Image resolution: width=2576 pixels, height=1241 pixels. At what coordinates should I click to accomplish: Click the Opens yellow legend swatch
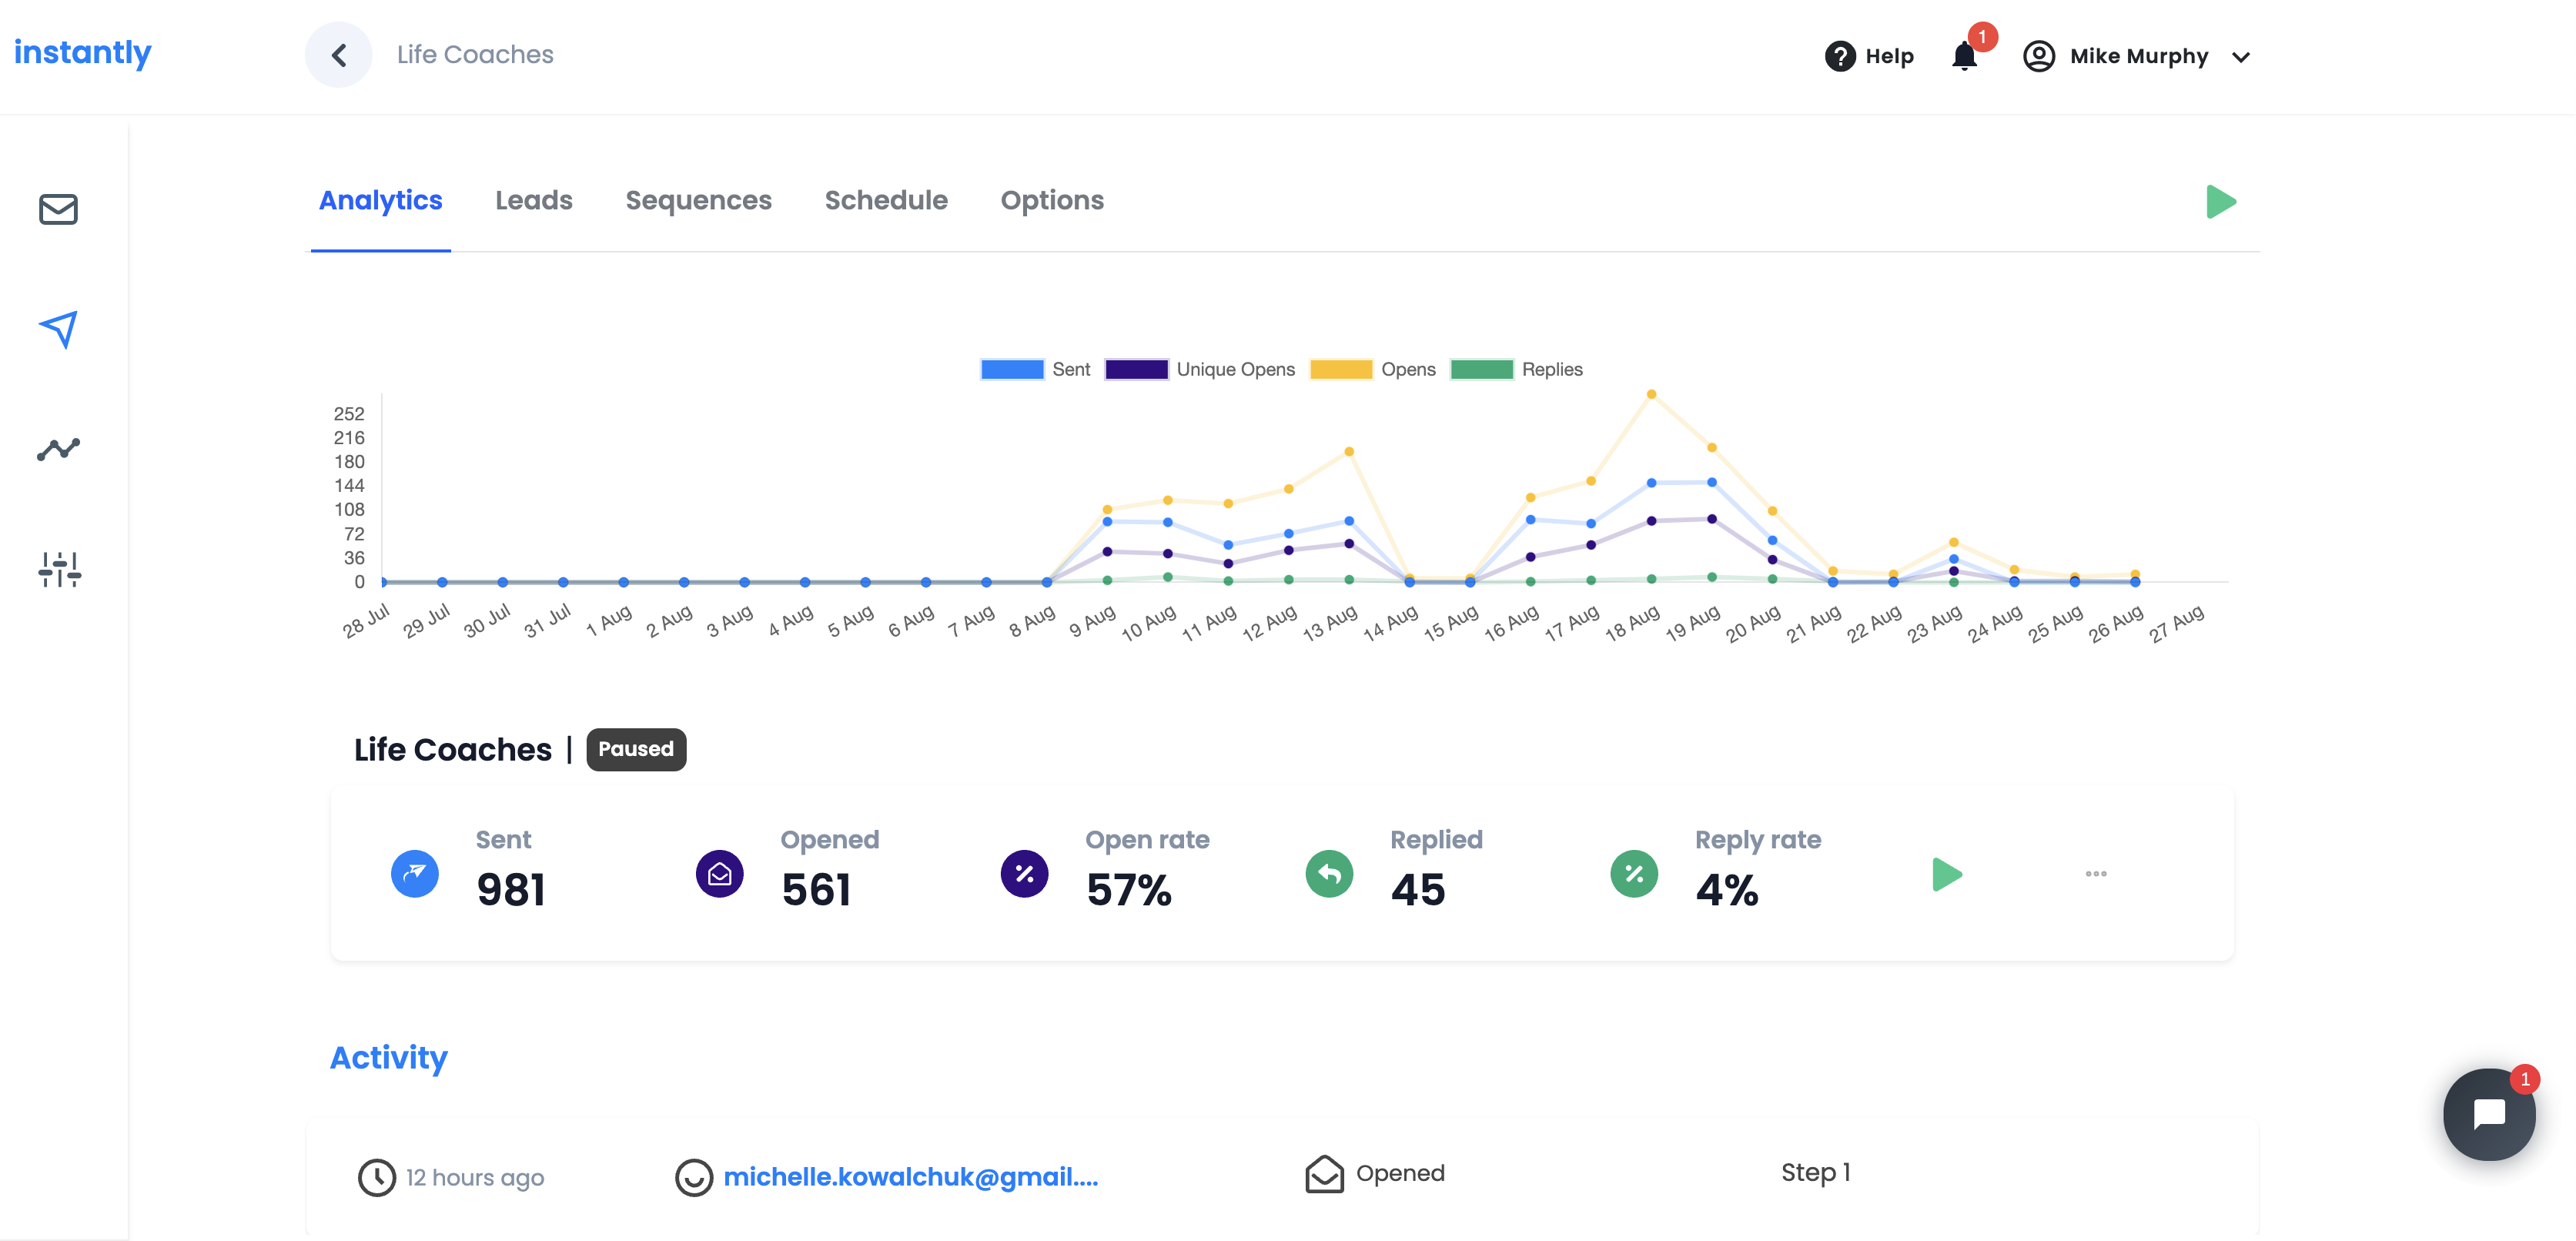1341,369
